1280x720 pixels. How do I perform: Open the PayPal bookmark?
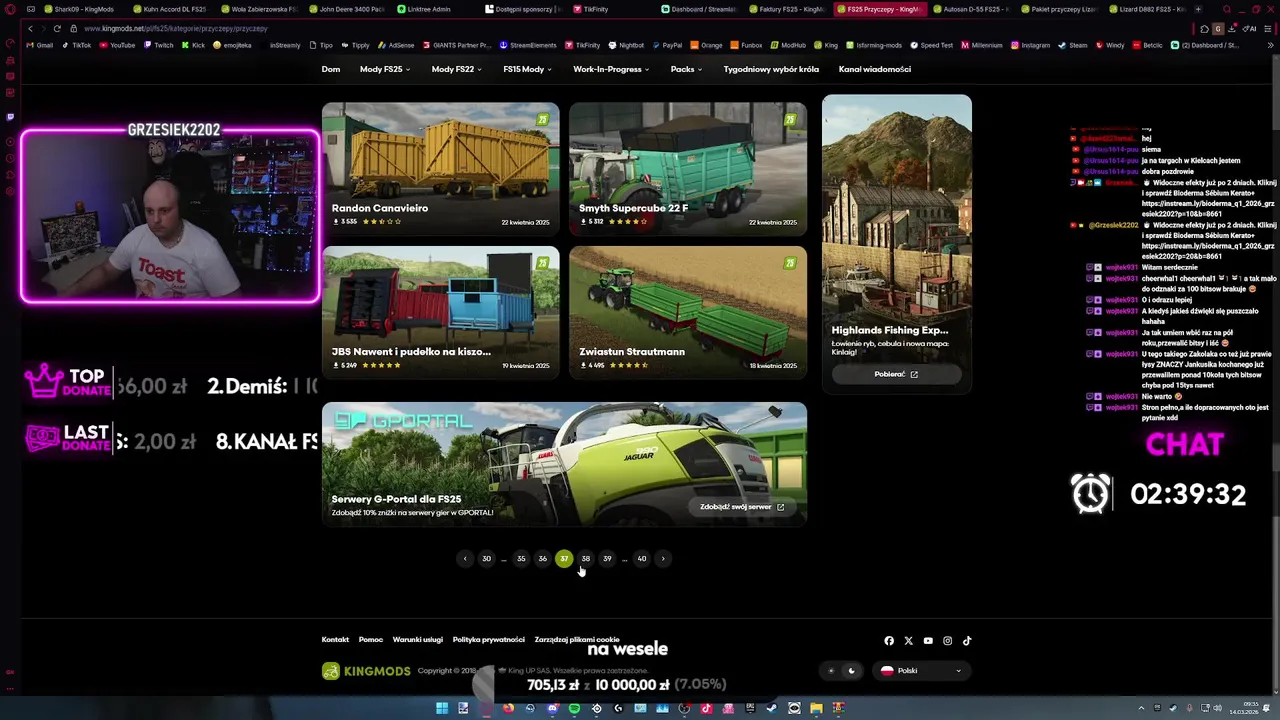coord(666,45)
